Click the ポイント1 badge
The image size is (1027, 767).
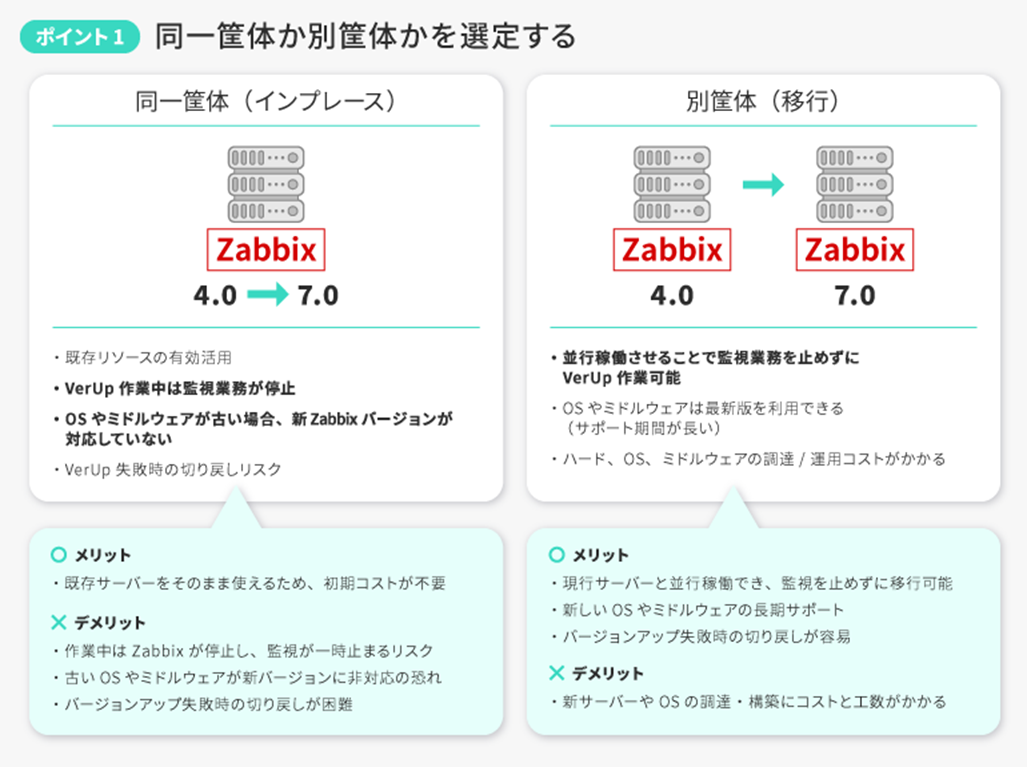80,37
